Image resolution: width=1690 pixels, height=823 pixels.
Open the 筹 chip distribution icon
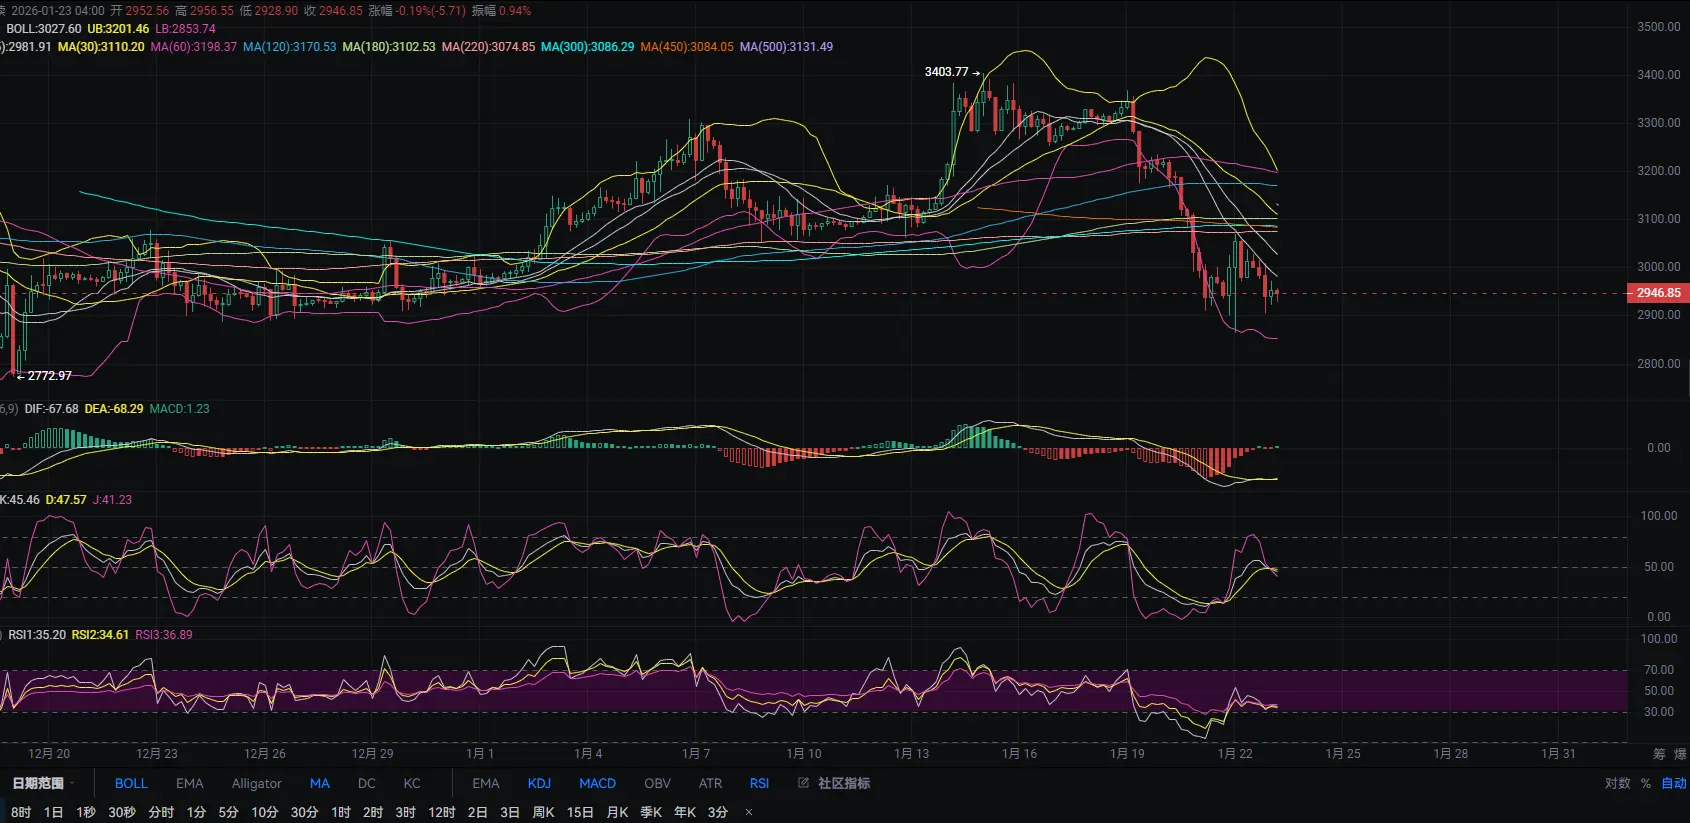[x=1659, y=754]
